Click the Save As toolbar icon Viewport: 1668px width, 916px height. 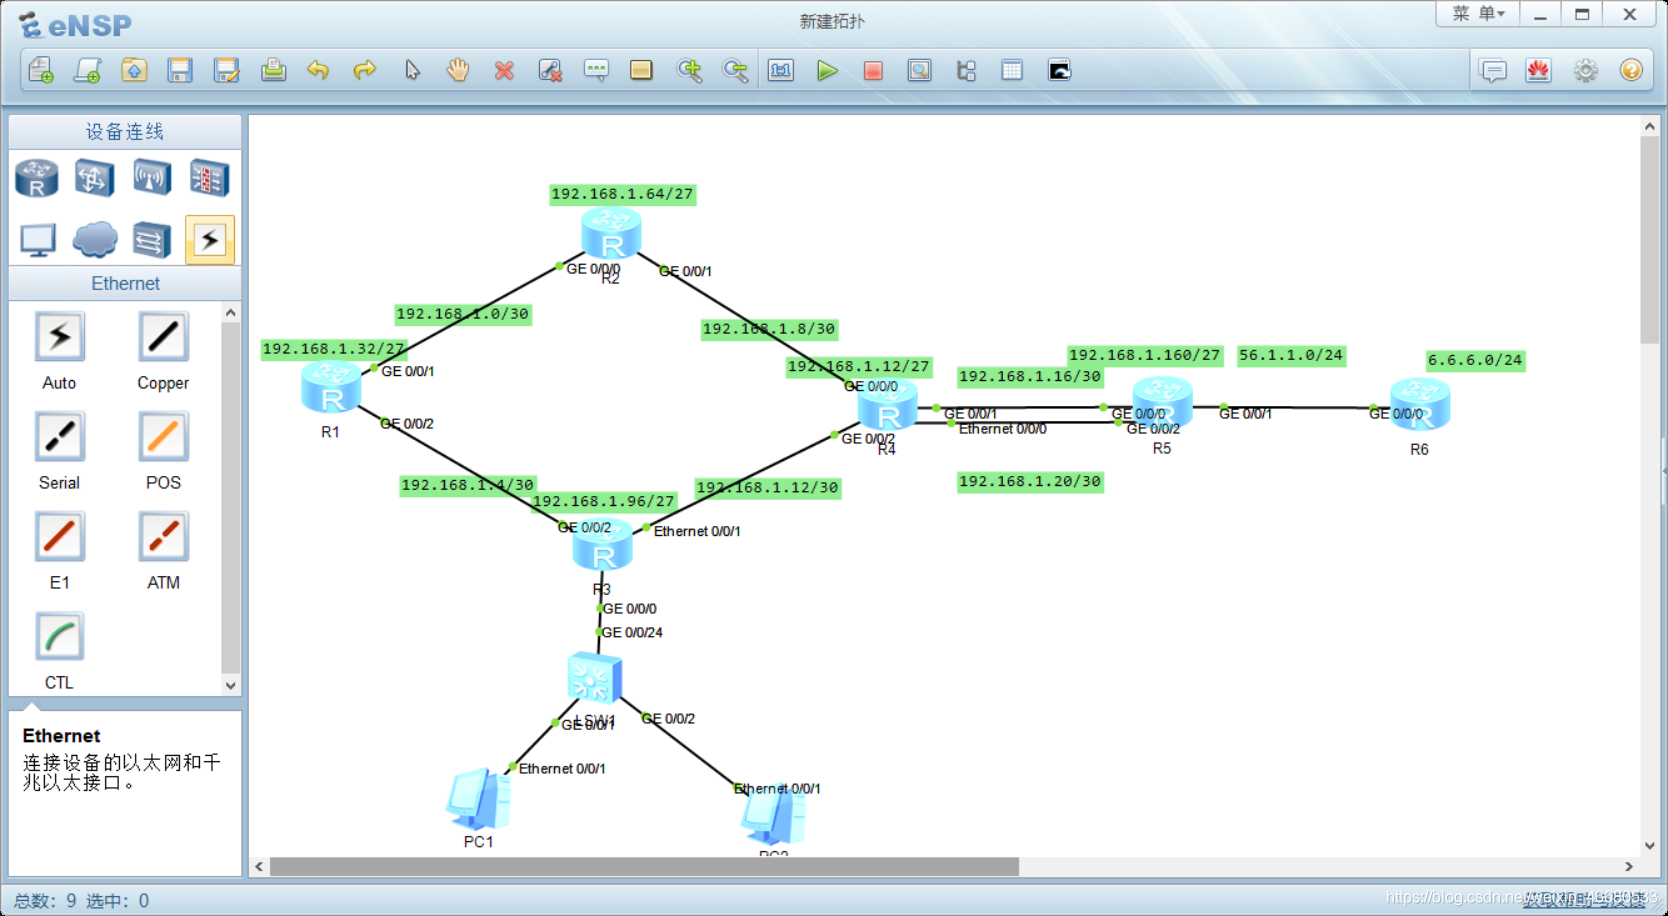click(227, 70)
